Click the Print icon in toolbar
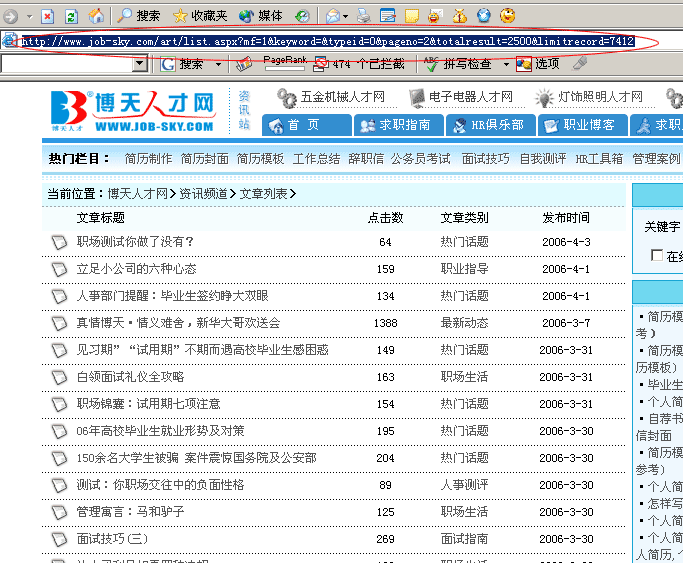Image resolution: width=683 pixels, height=563 pixels. (364, 16)
